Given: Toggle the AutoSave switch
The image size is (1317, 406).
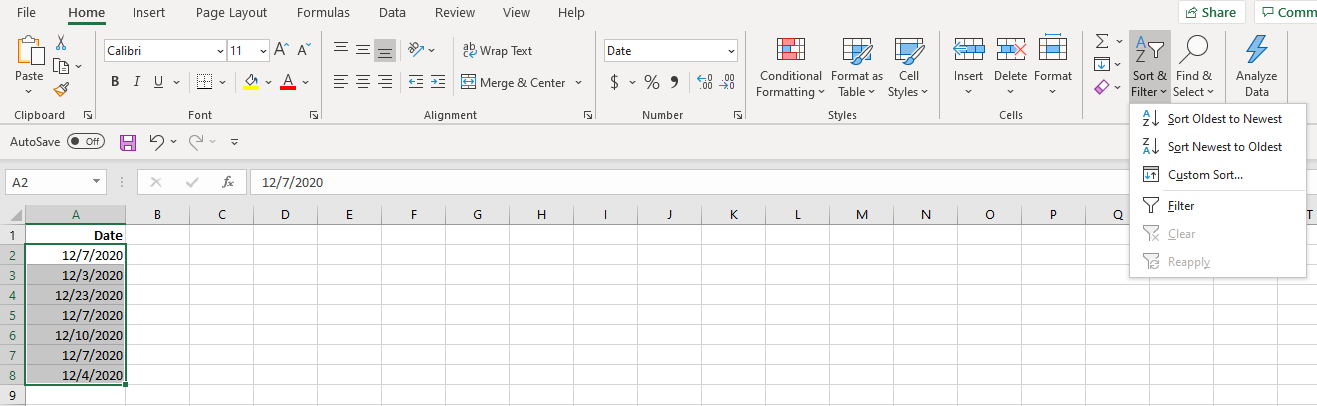Looking at the screenshot, I should coord(86,142).
